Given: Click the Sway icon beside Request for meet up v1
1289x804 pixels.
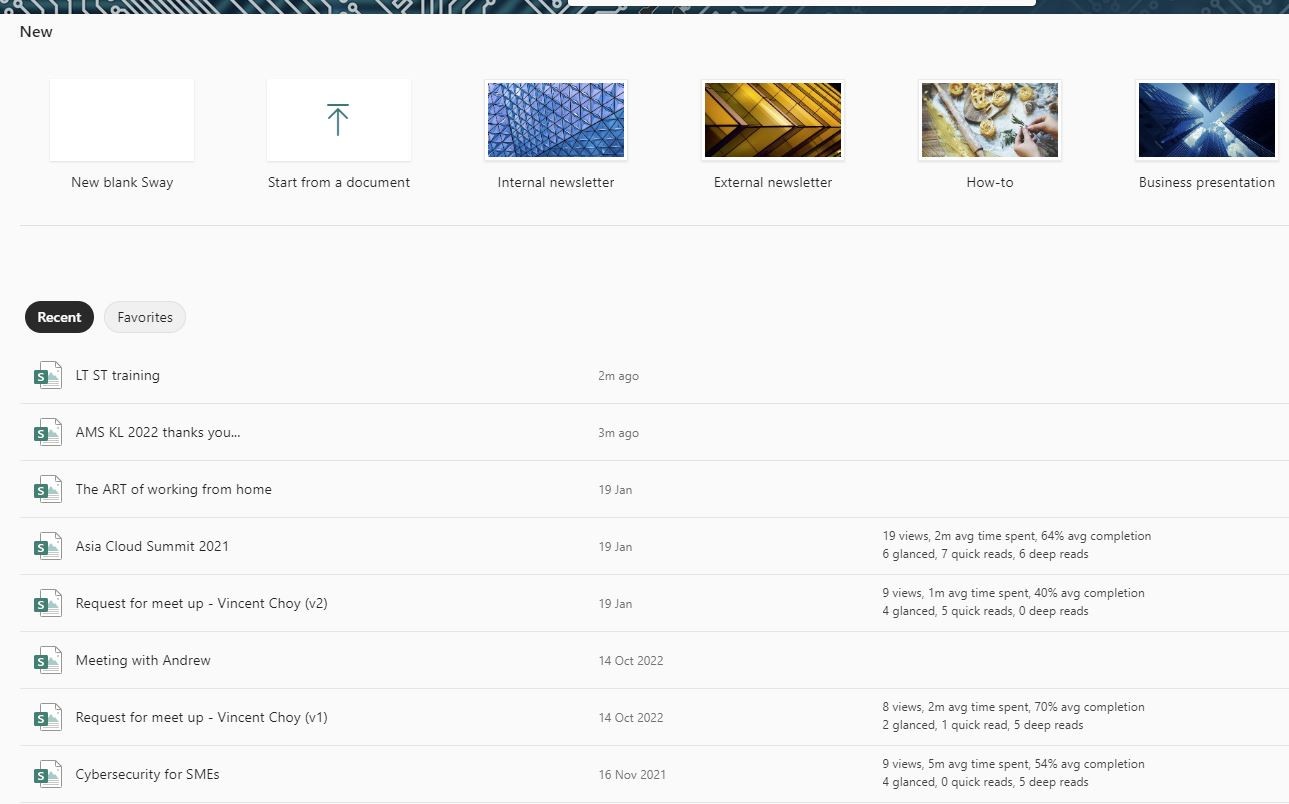Looking at the screenshot, I should click(x=47, y=717).
